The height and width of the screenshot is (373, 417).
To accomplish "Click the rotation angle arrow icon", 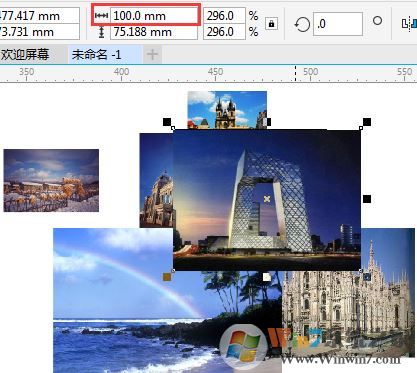I will 302,24.
